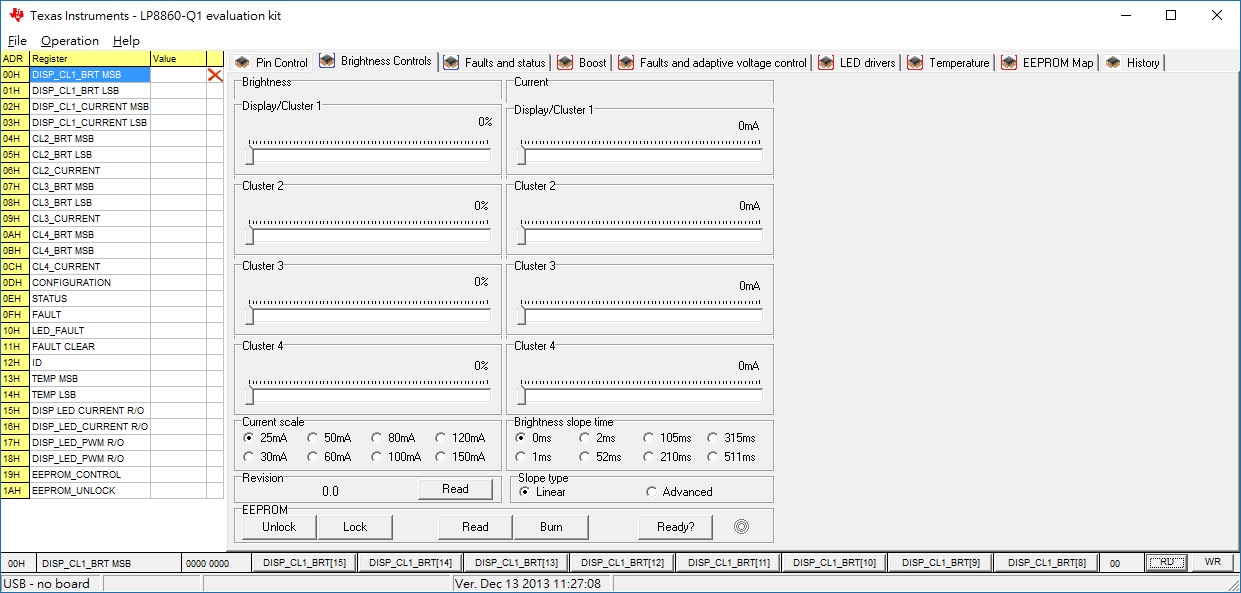
Task: Select 30mA current scale
Action: (266, 457)
